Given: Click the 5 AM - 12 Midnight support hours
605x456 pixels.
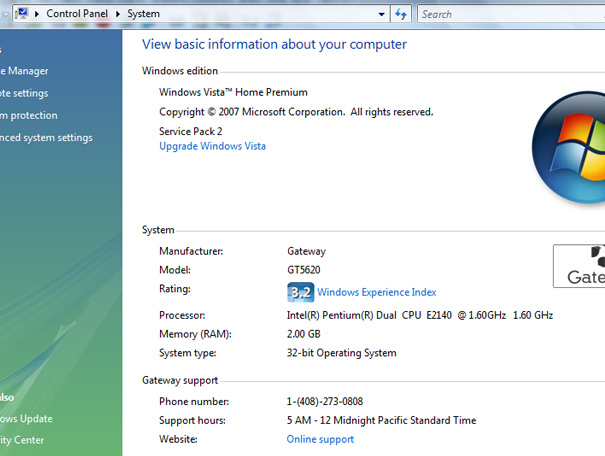Looking at the screenshot, I should click(x=382, y=420).
